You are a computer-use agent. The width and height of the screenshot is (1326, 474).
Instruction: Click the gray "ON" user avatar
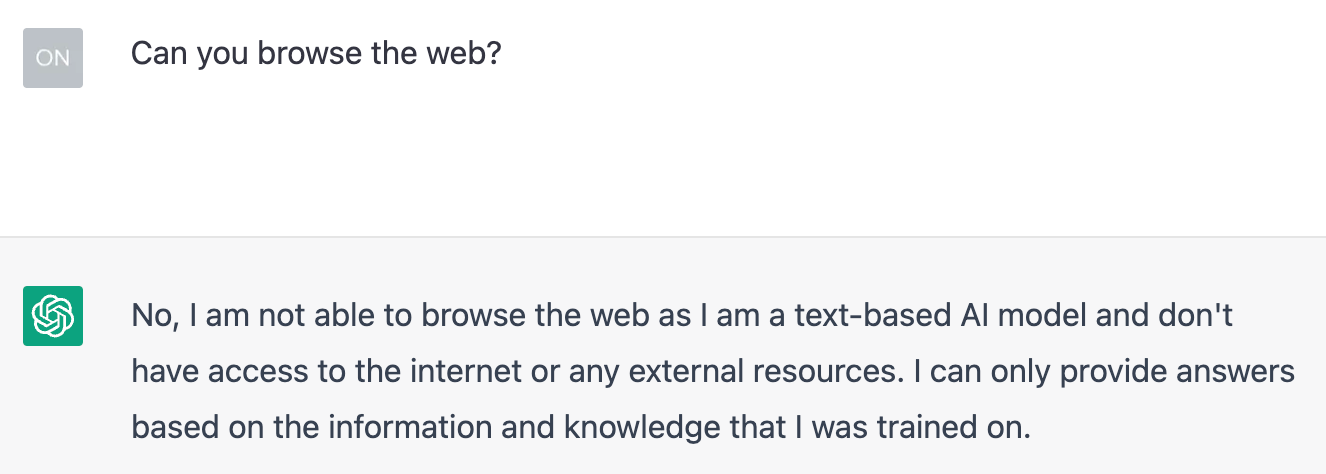(x=52, y=58)
